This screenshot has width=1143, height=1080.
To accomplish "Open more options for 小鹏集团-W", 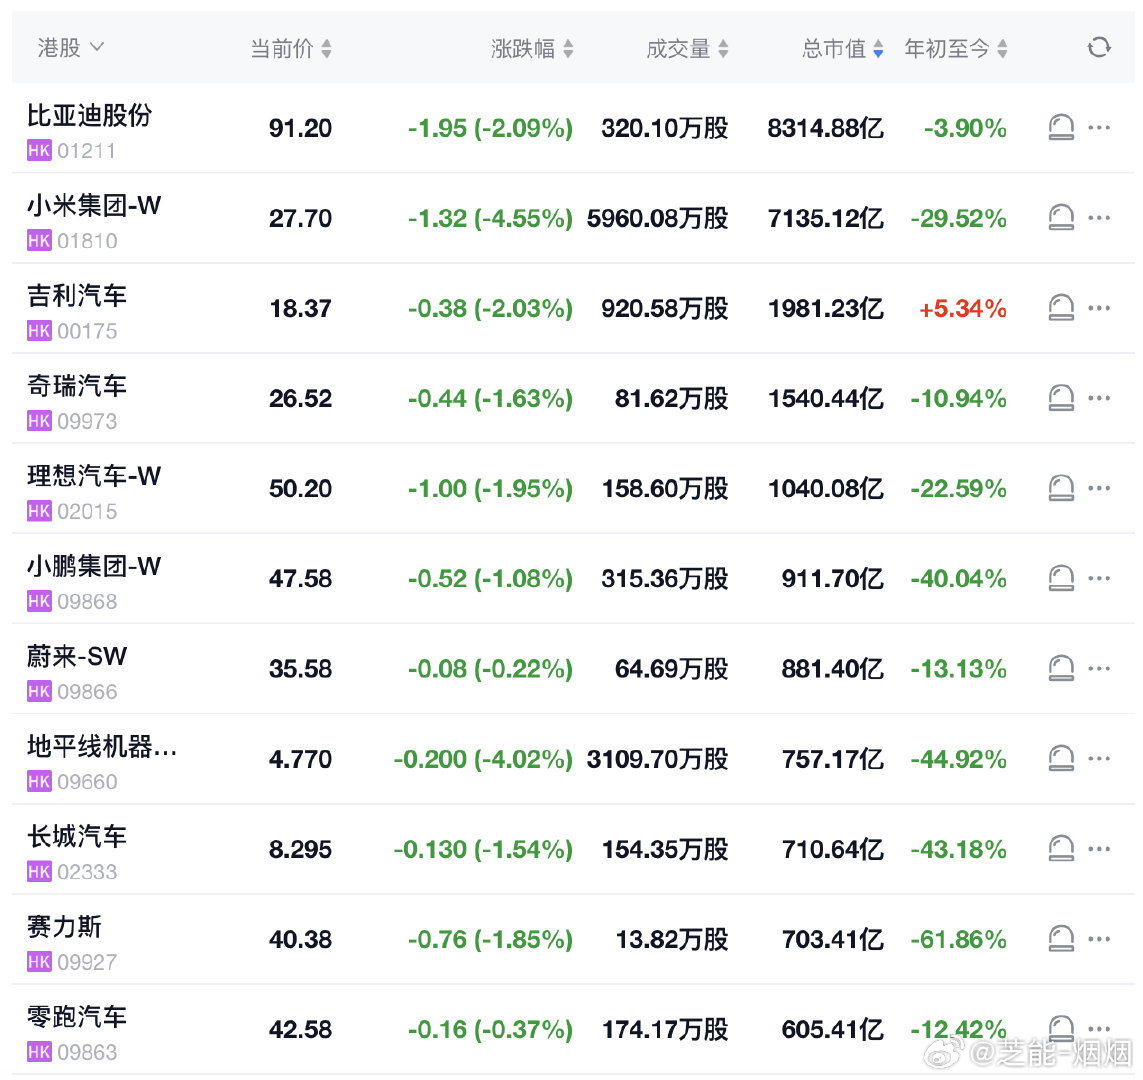I will [1099, 578].
